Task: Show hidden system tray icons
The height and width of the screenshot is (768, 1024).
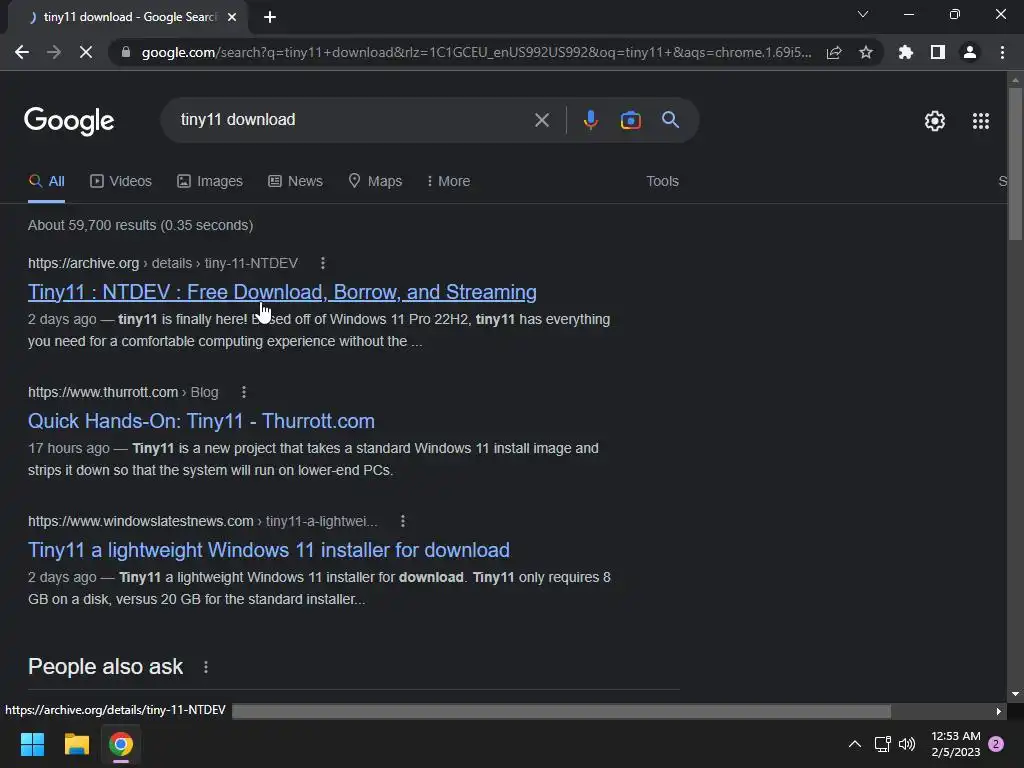Action: (x=854, y=744)
